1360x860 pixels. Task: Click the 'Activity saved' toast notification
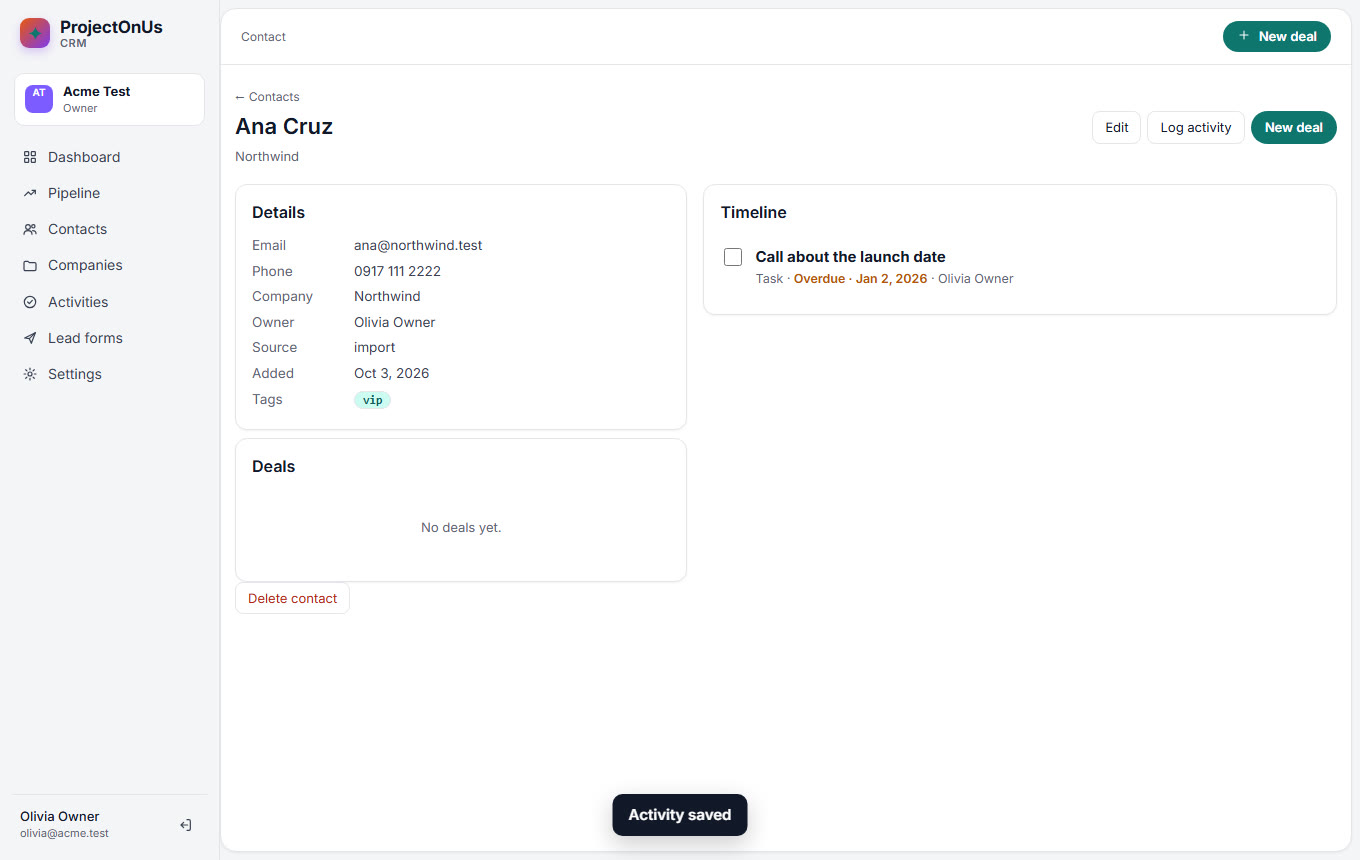tap(680, 815)
